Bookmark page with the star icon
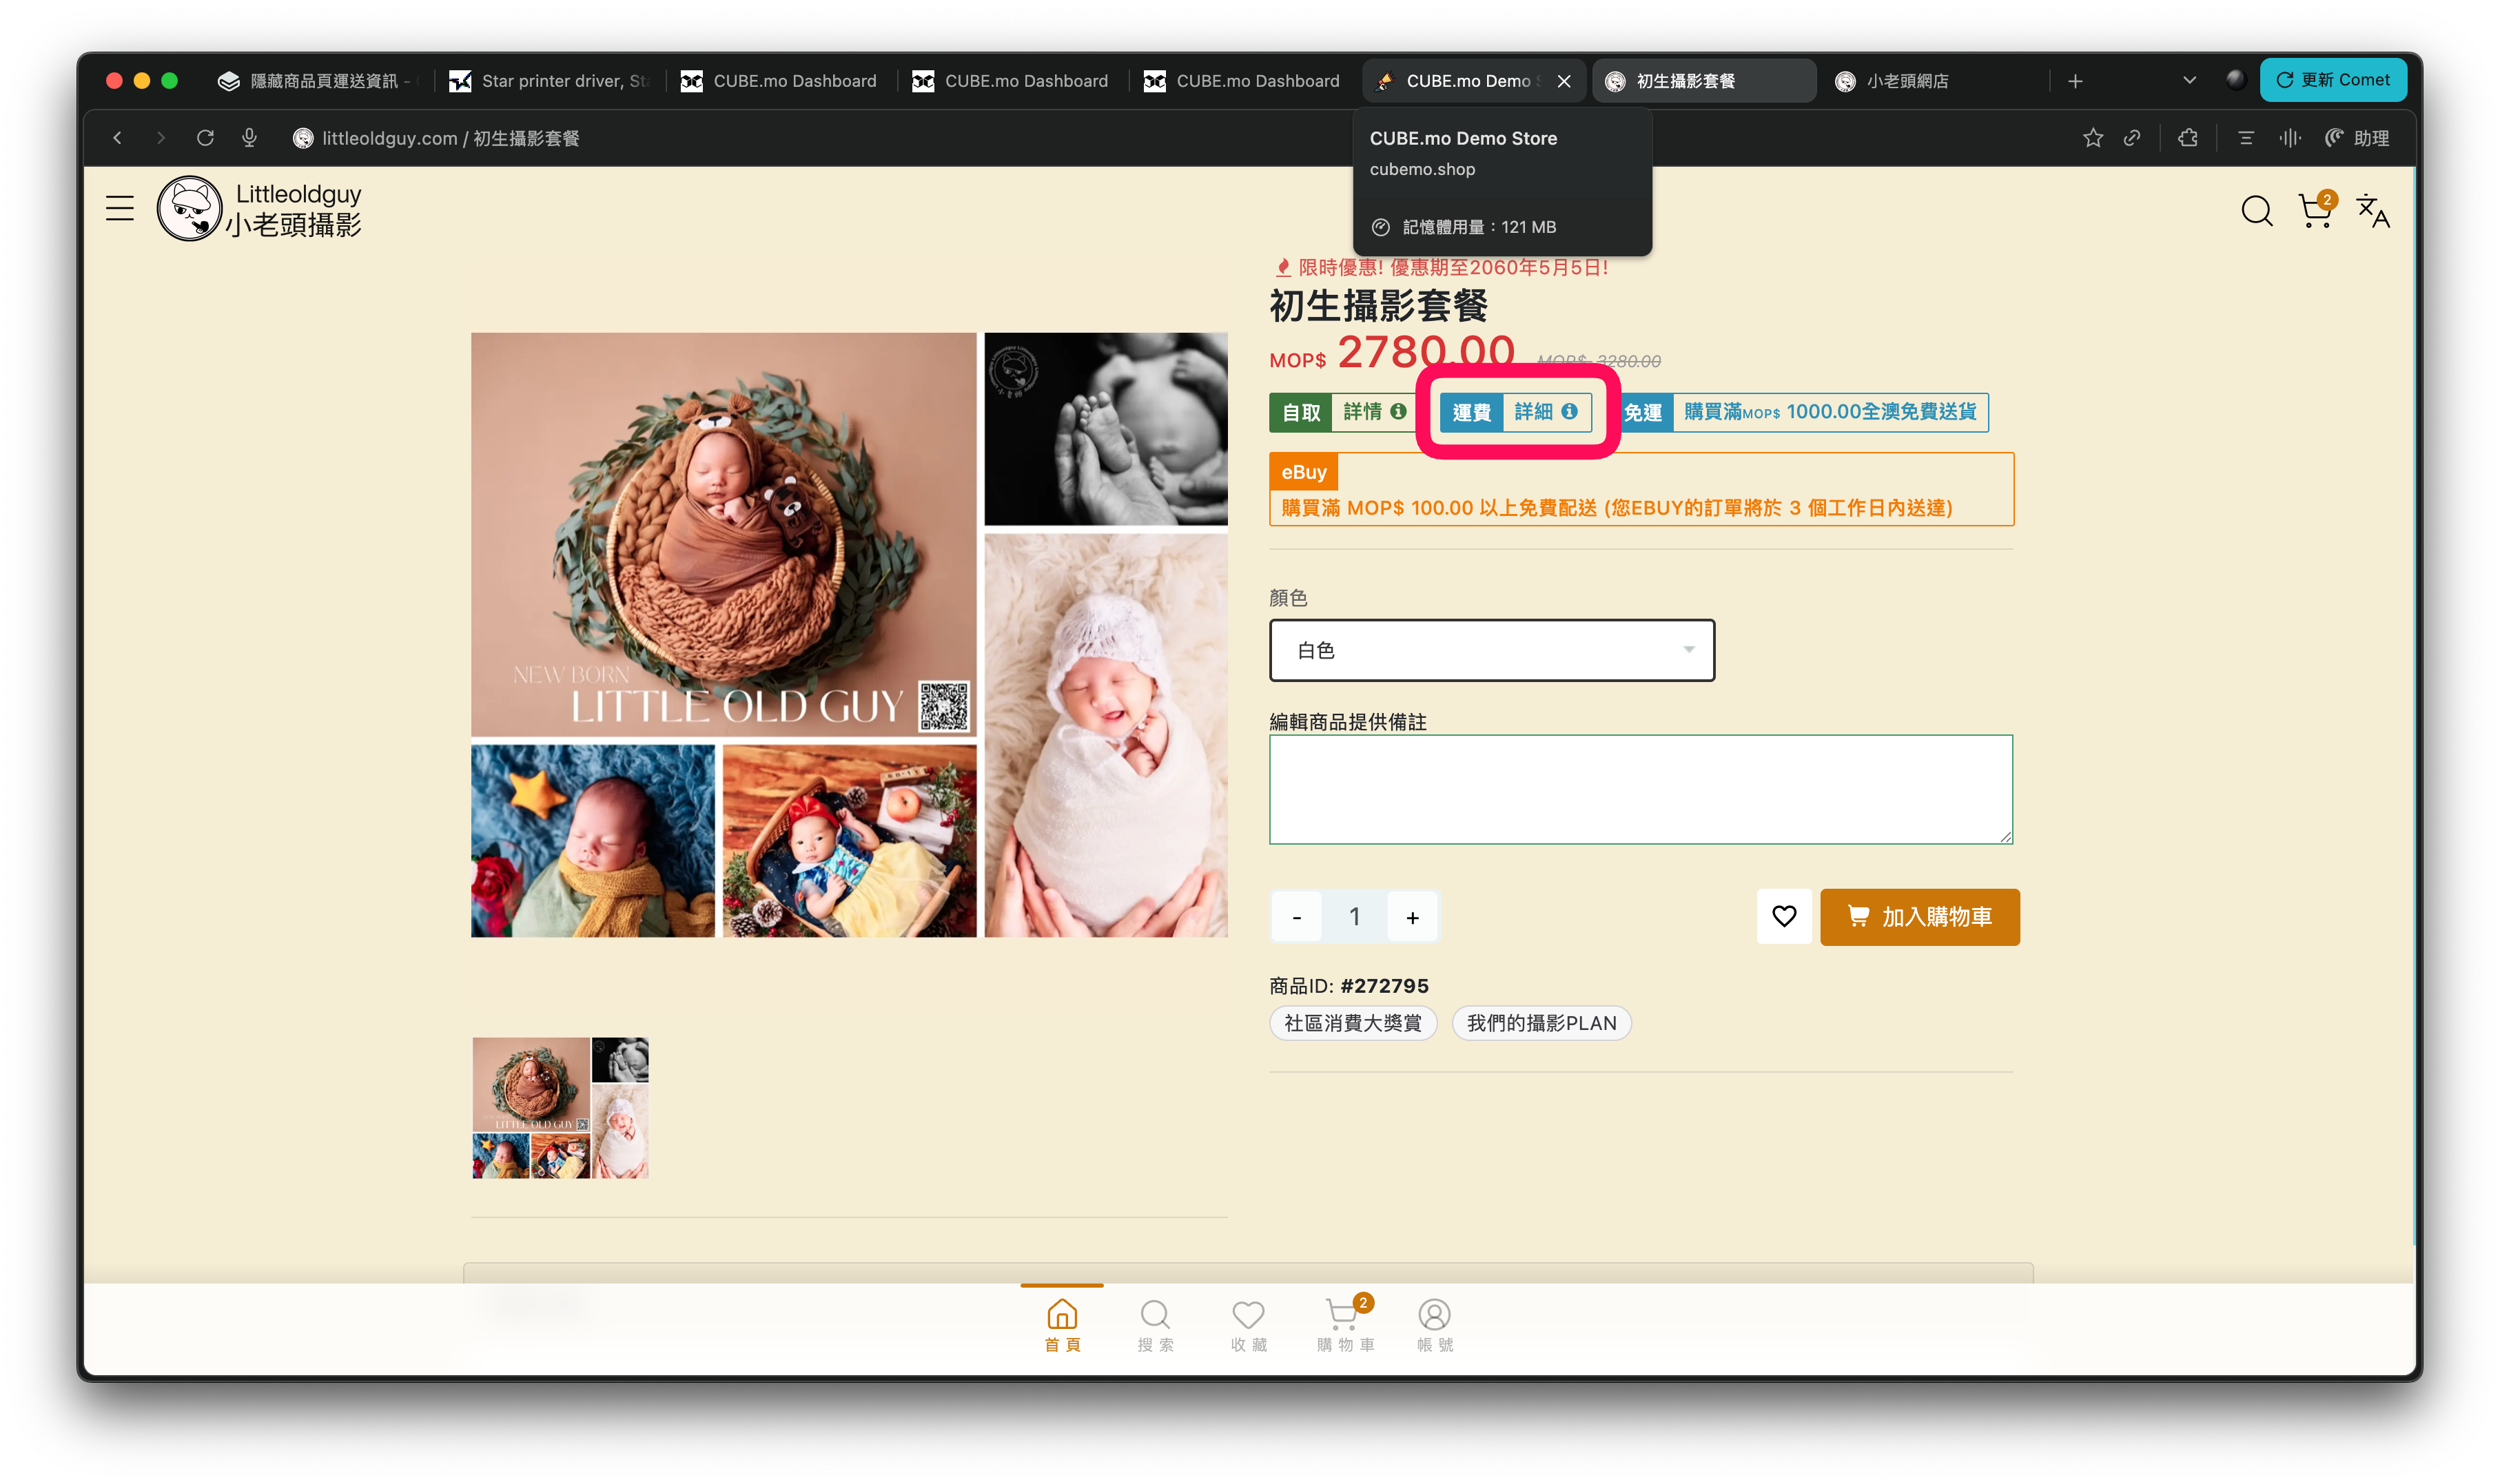 pyautogui.click(x=2092, y=138)
